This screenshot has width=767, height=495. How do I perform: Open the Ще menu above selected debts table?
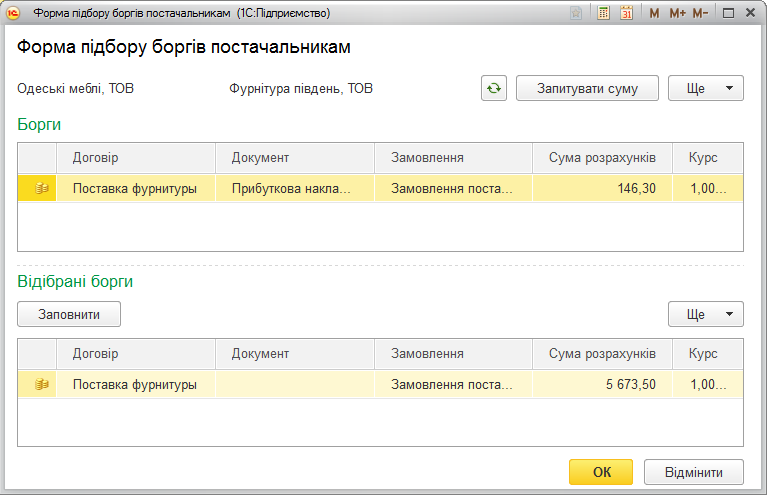coord(706,314)
